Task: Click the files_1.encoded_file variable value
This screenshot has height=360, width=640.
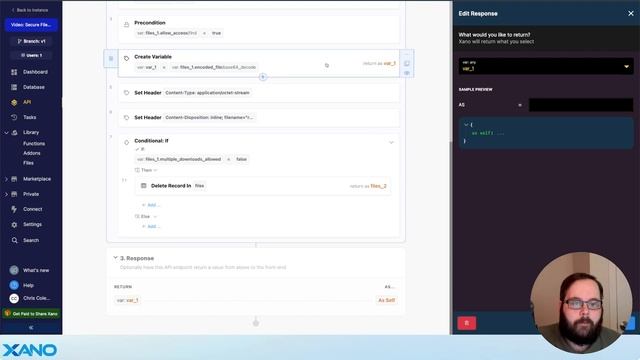Action: click(214, 67)
